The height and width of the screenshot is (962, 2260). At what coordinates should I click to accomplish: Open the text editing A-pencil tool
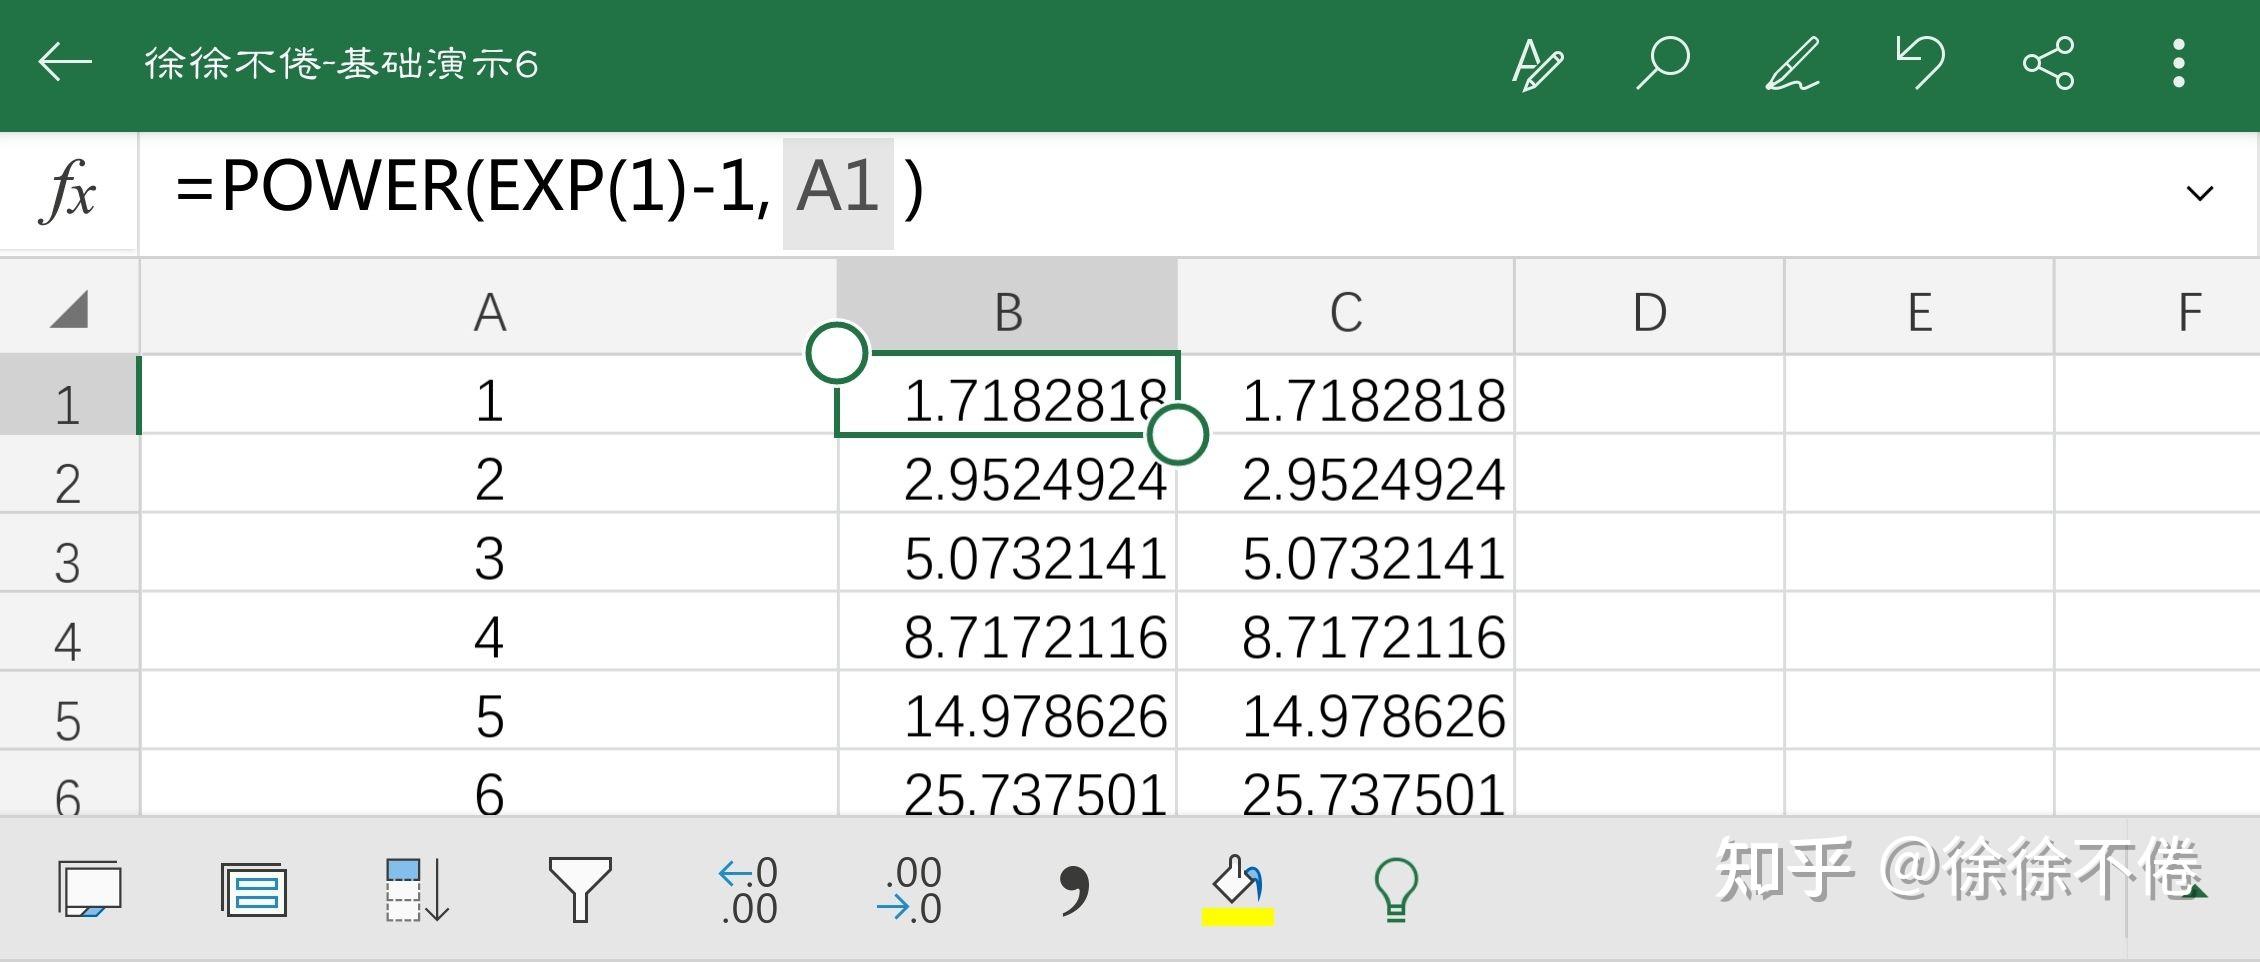point(1537,65)
